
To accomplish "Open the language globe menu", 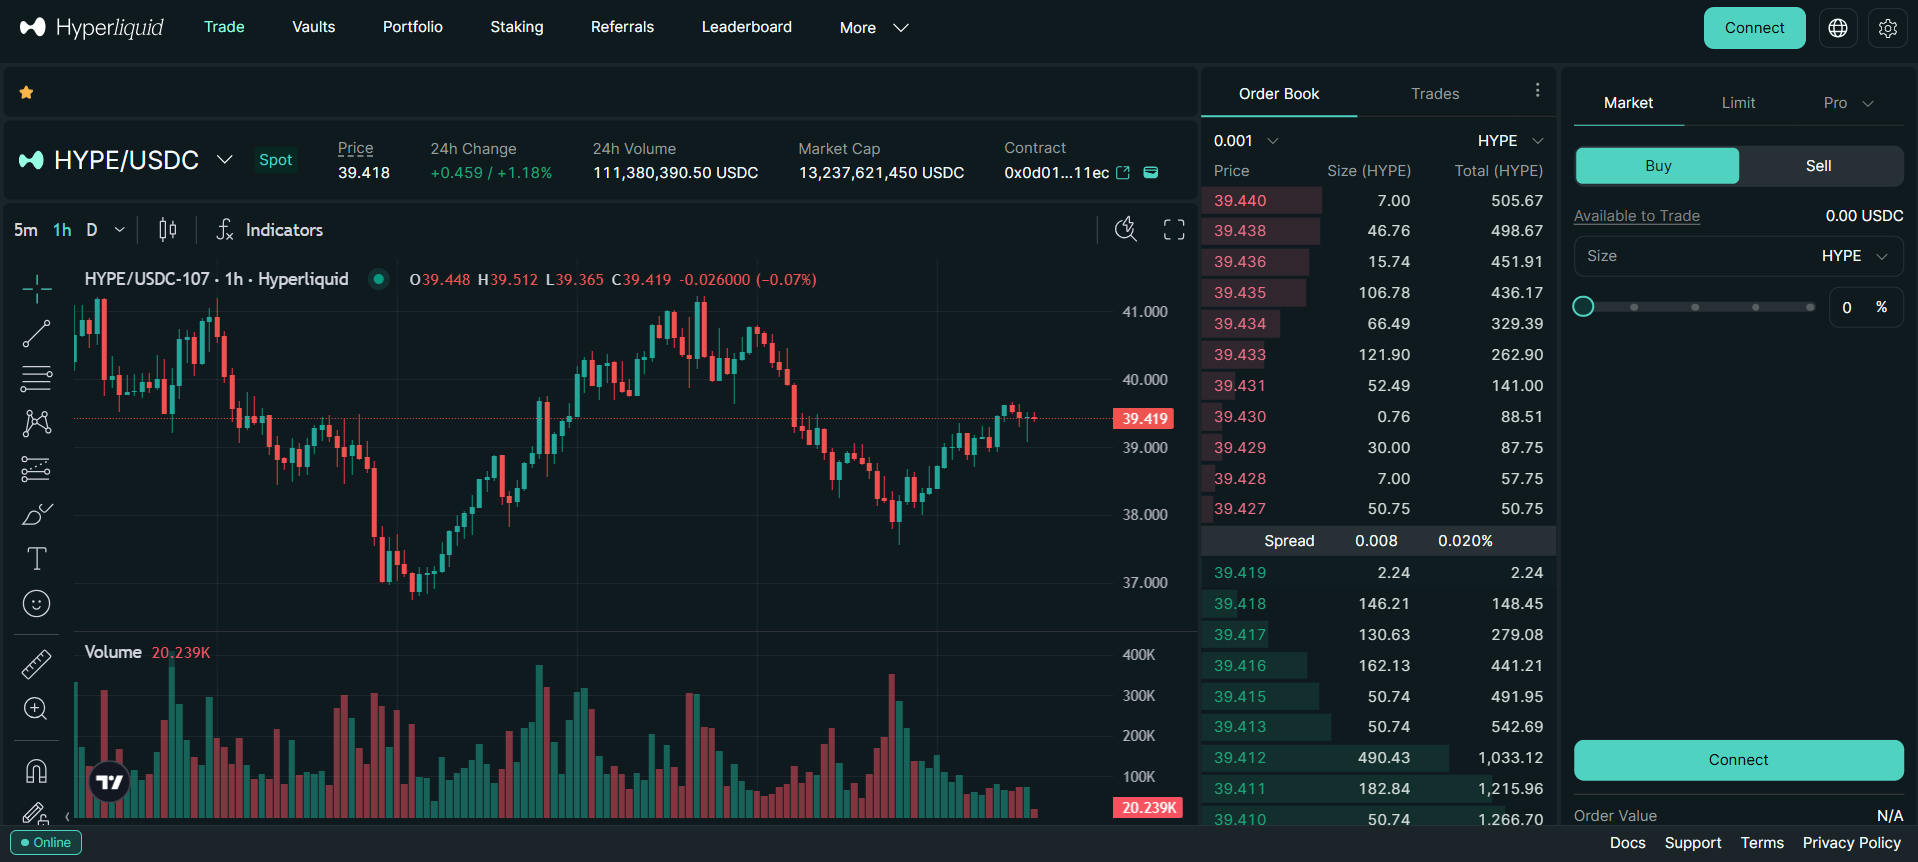I will click(1838, 28).
